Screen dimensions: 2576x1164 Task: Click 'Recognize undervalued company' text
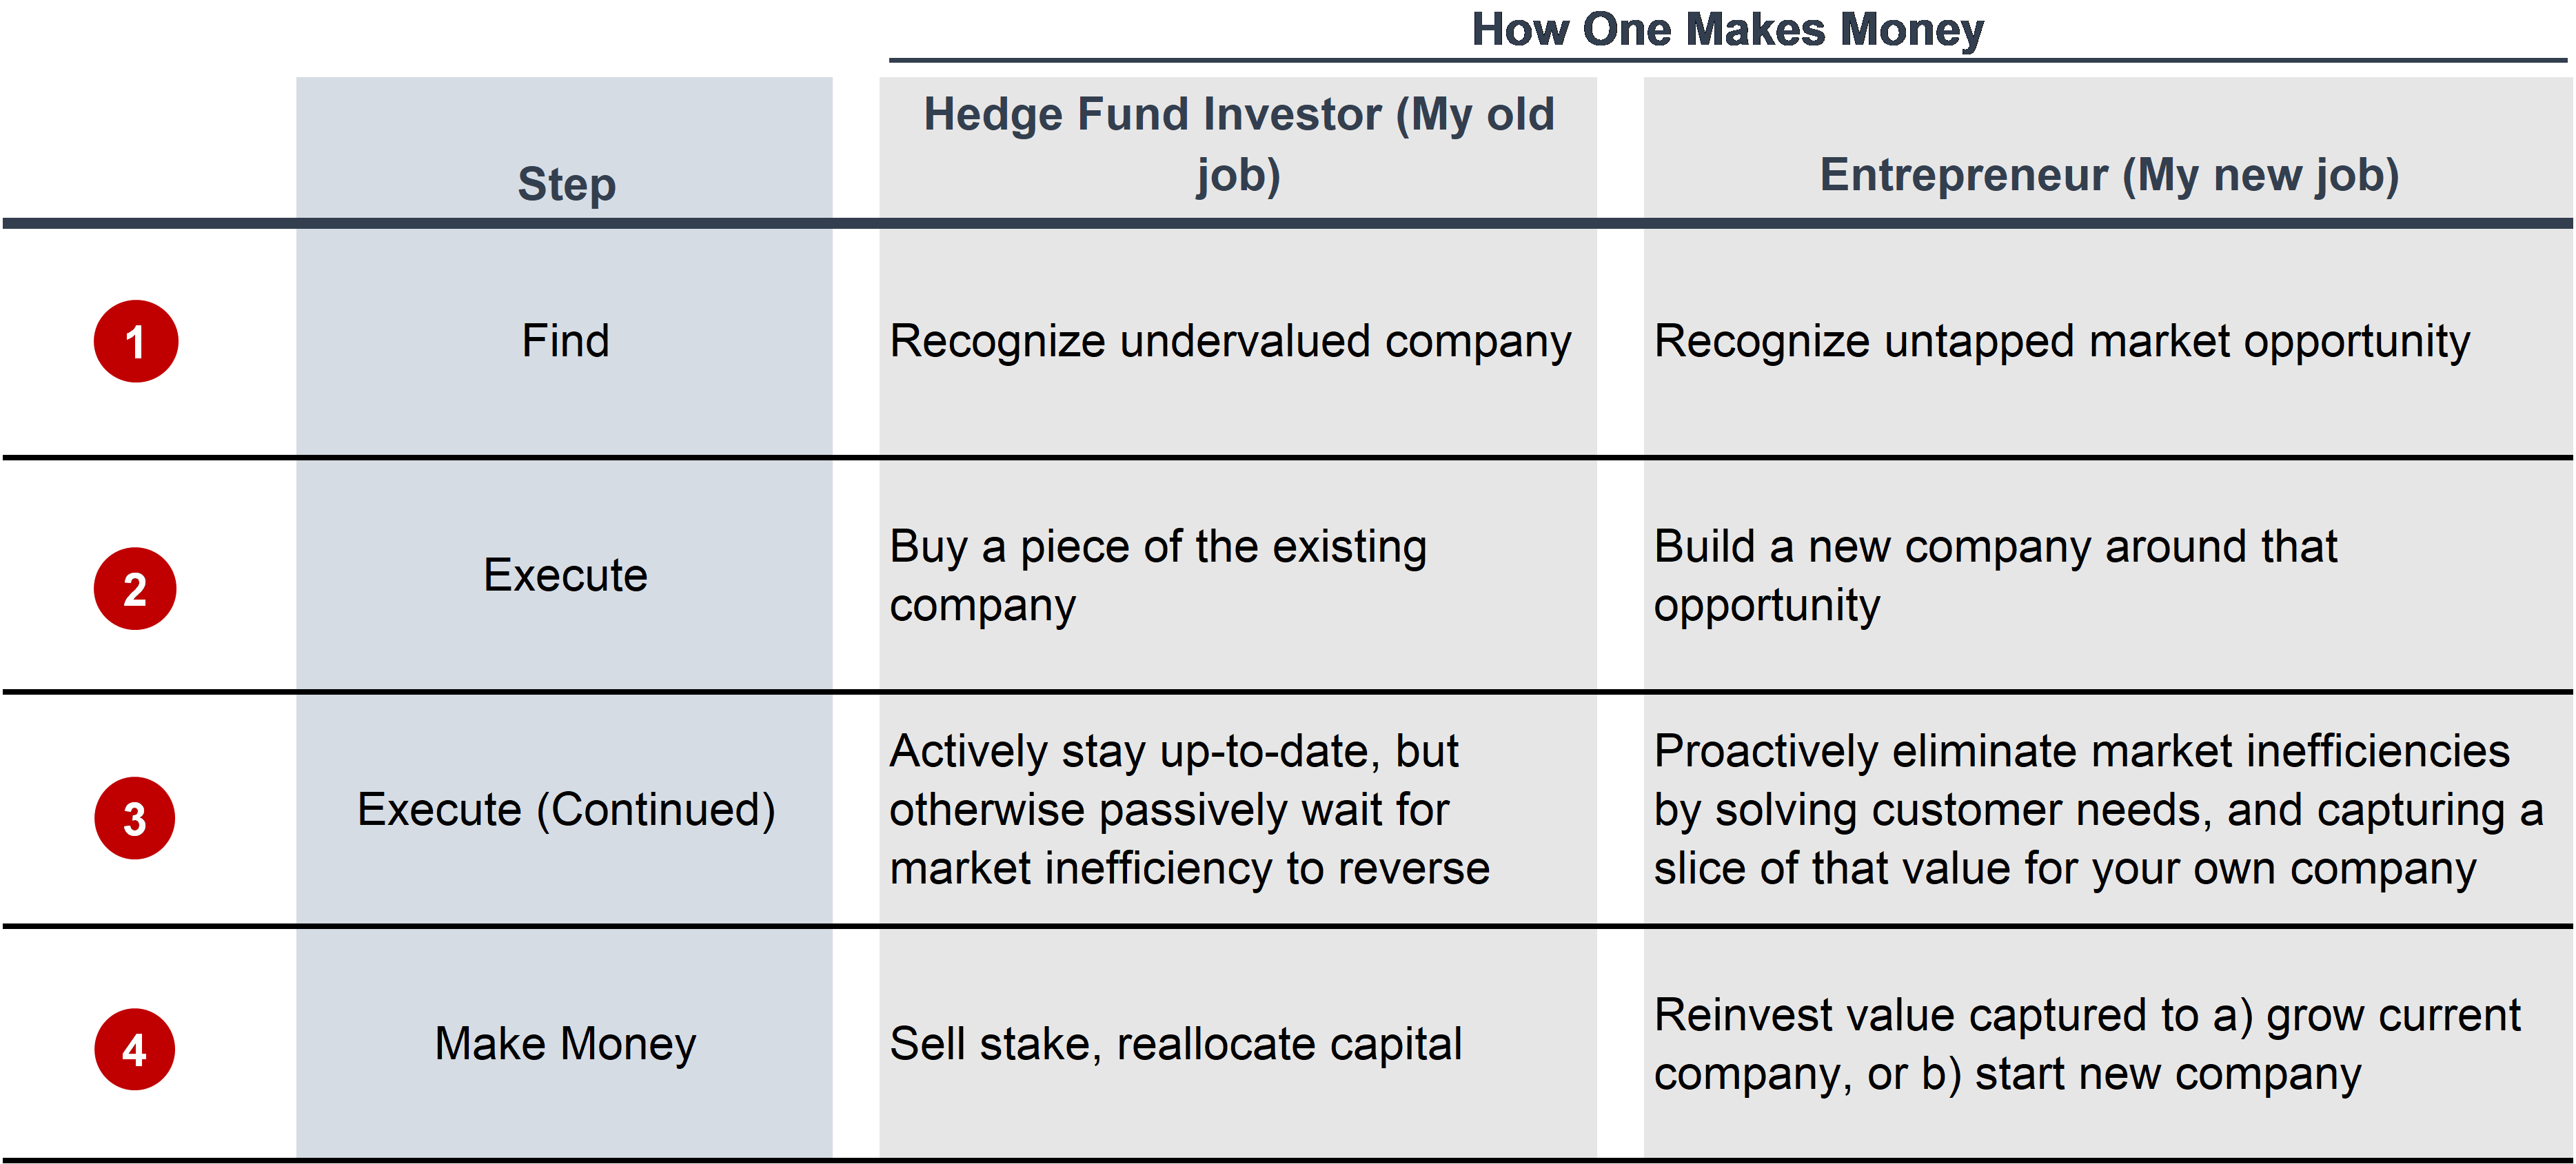click(1230, 341)
